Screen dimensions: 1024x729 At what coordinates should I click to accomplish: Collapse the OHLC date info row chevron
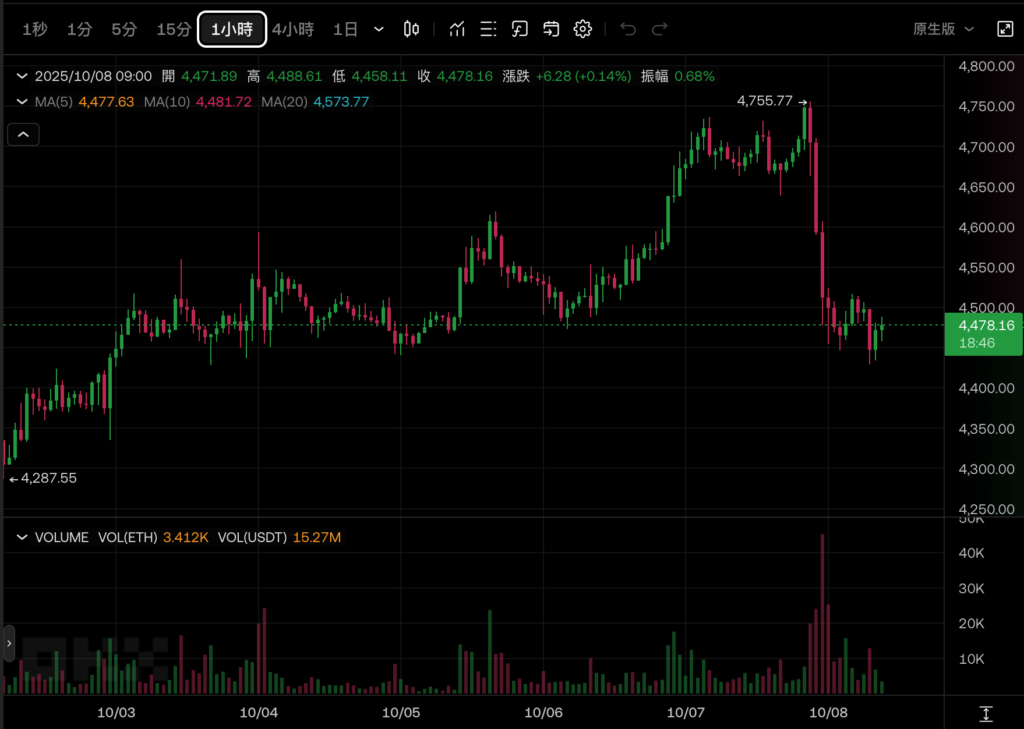22,76
